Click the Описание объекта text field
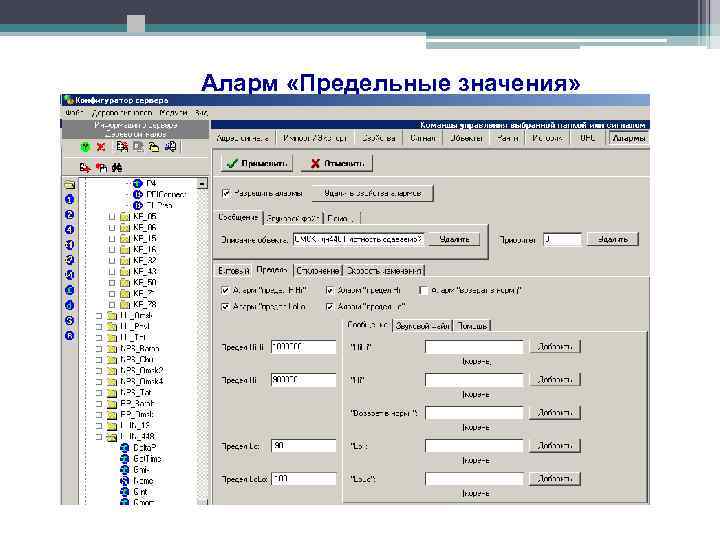This screenshot has height=540, width=720. point(359,239)
